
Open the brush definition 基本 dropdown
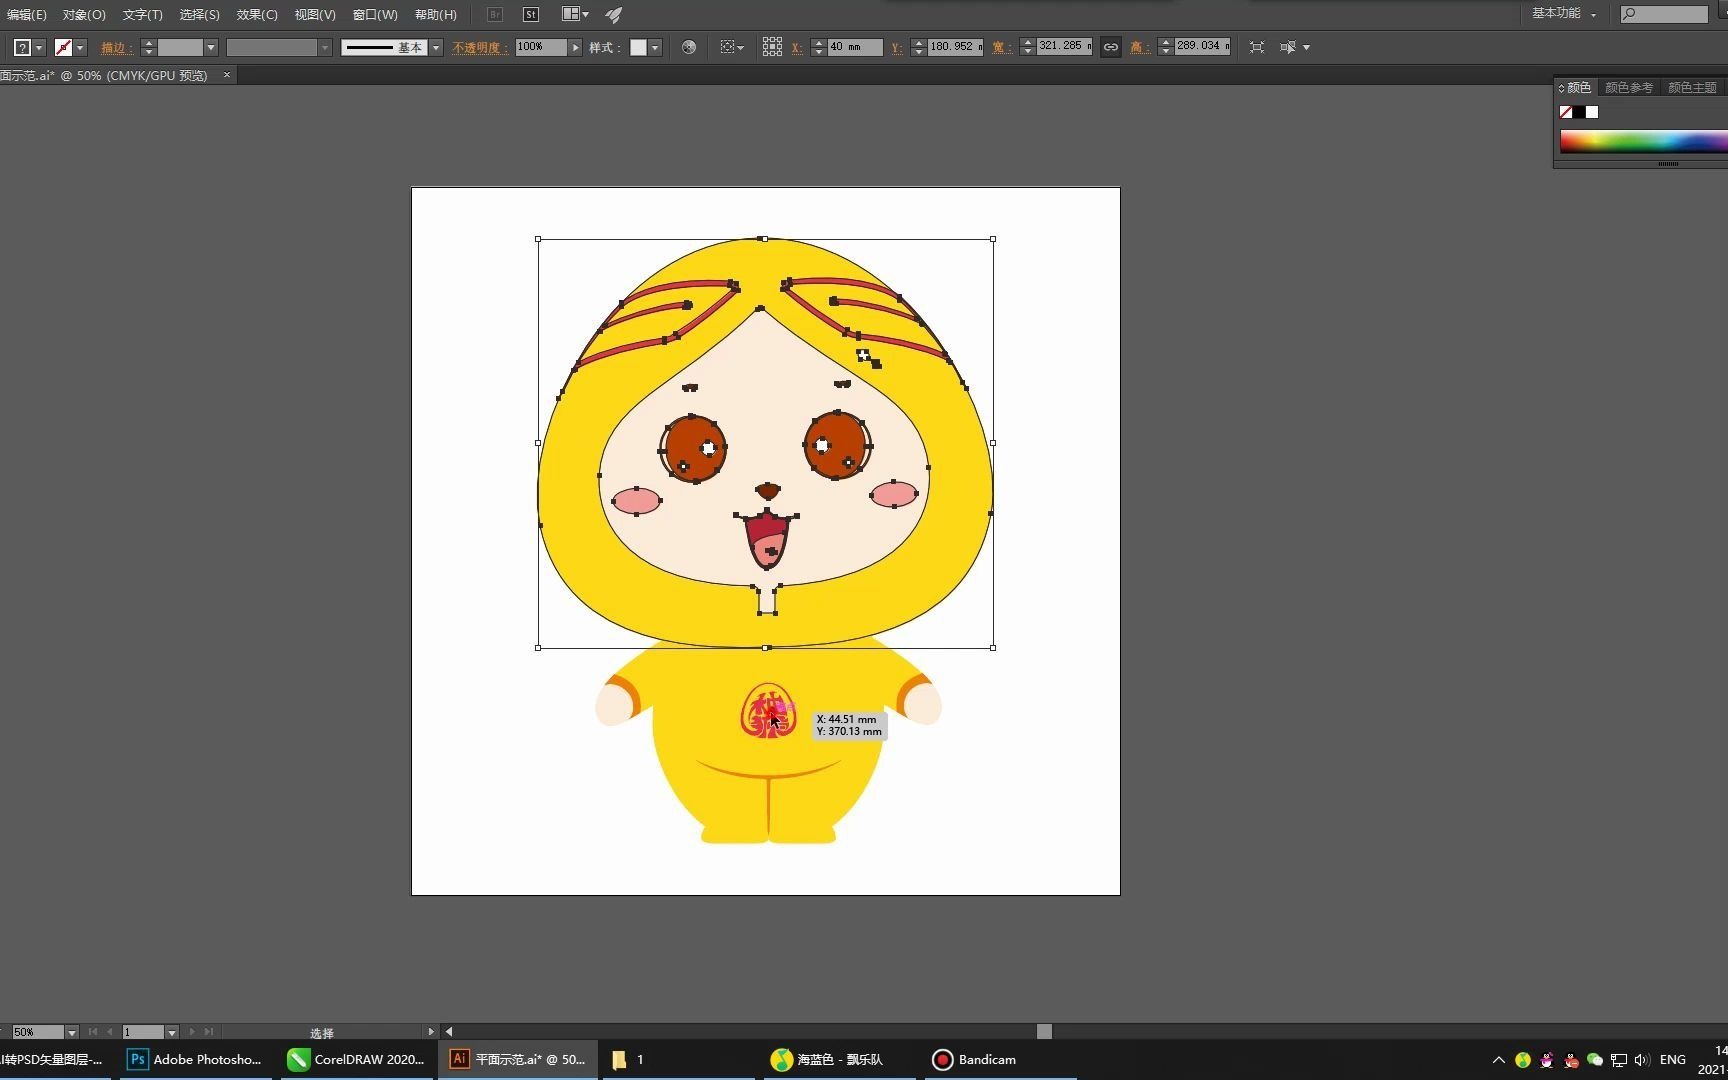pos(436,47)
